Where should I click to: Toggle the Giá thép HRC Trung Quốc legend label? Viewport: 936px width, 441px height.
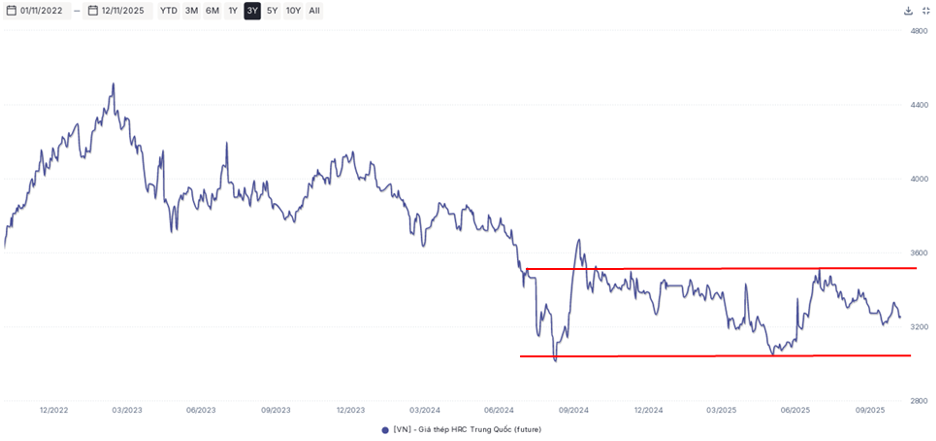[x=470, y=430]
